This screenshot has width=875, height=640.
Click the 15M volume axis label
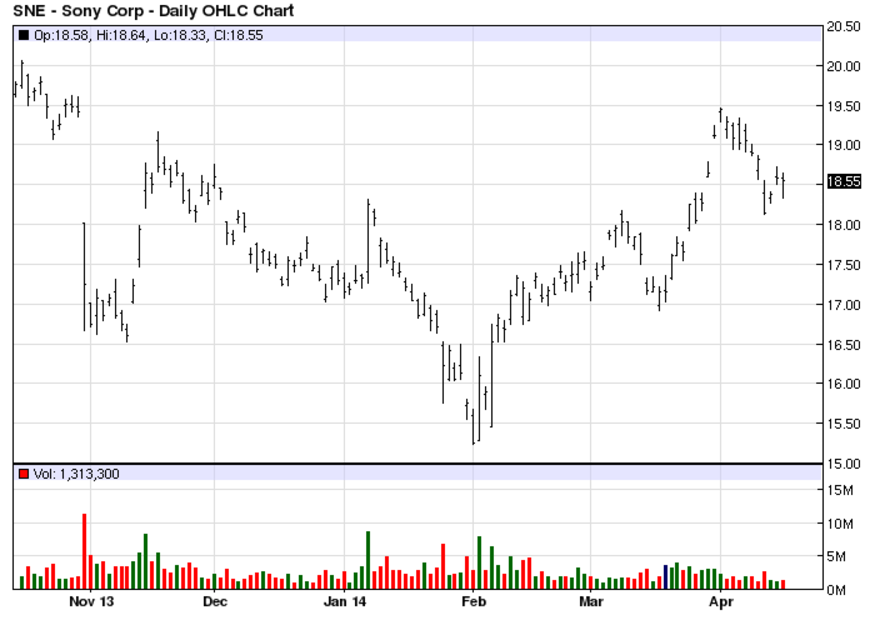point(840,490)
